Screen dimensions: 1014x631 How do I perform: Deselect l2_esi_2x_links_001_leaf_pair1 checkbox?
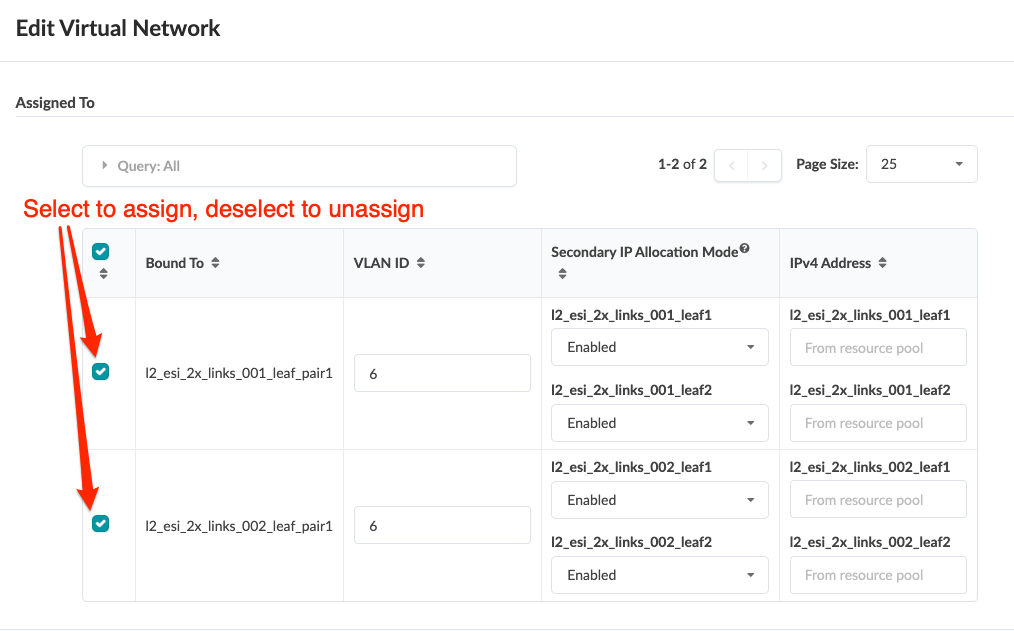(100, 372)
